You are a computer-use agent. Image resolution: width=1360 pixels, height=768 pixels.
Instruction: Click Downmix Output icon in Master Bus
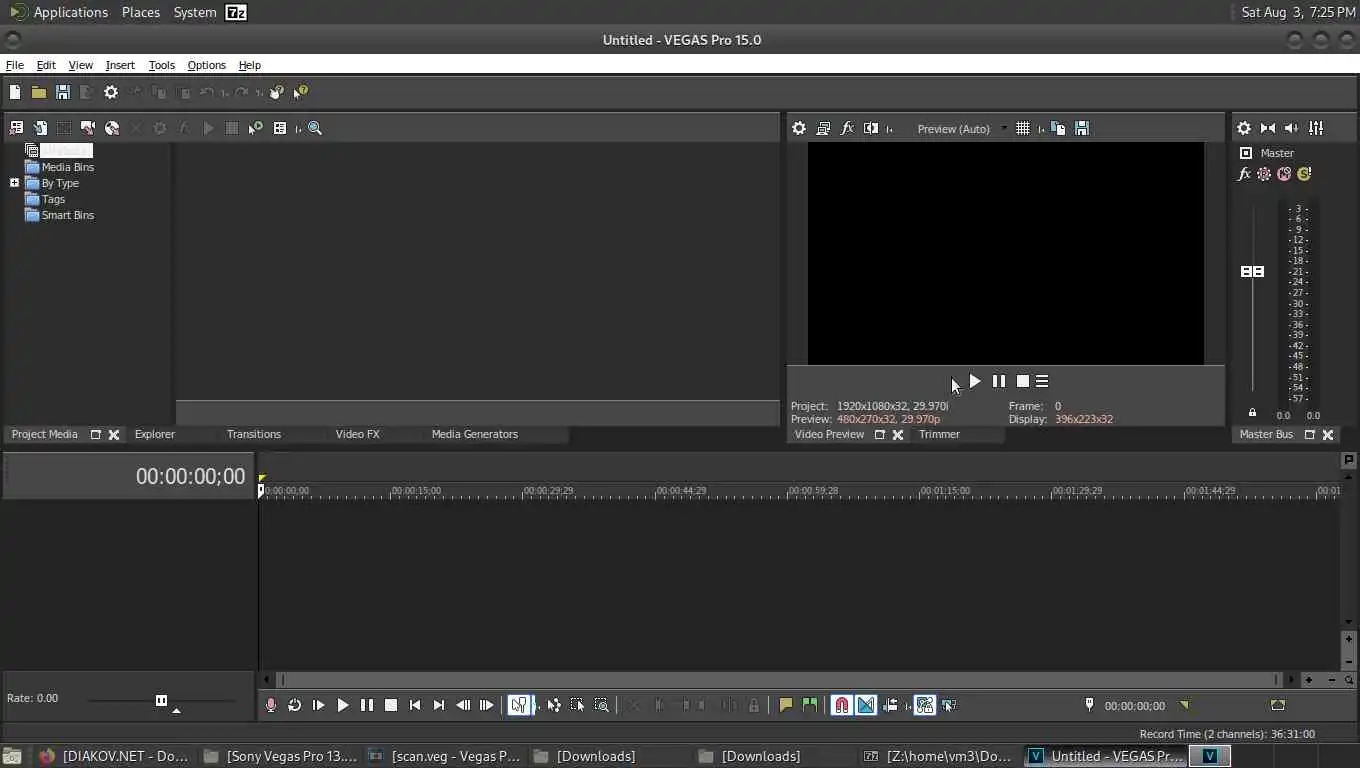[1268, 128]
